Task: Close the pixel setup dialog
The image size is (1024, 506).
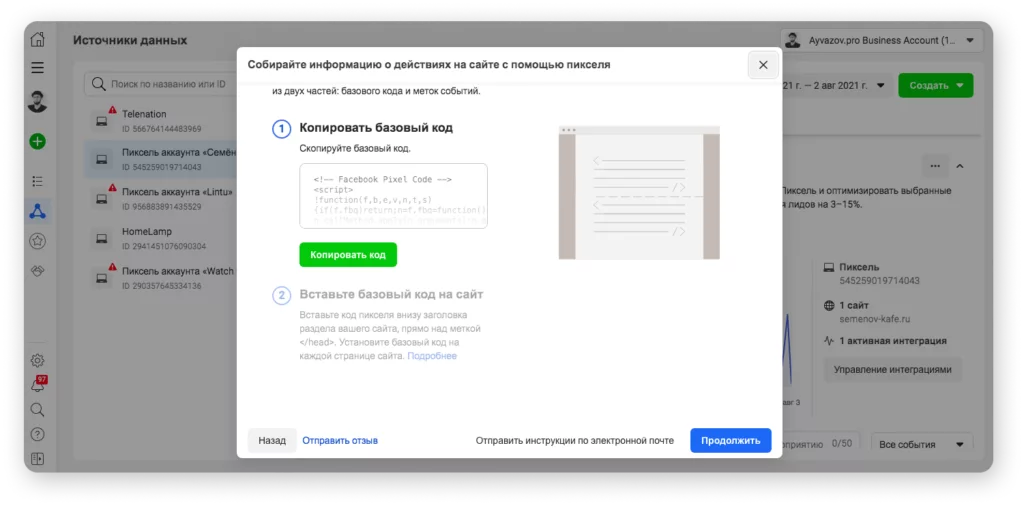Action: point(763,65)
